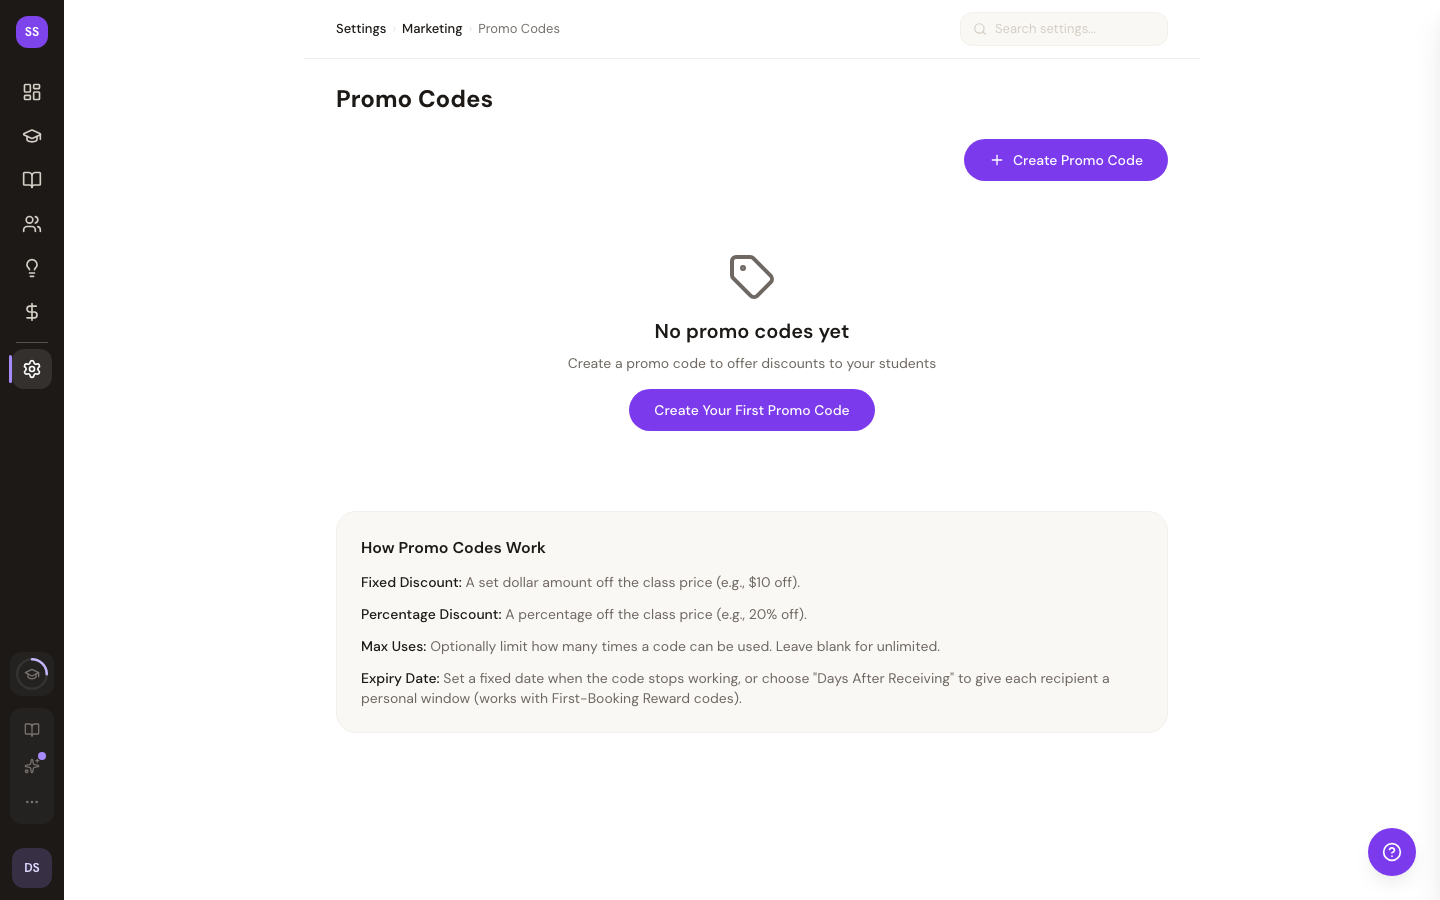Open the small book icon near sidebar bottom
The width and height of the screenshot is (1440, 900).
click(x=32, y=730)
